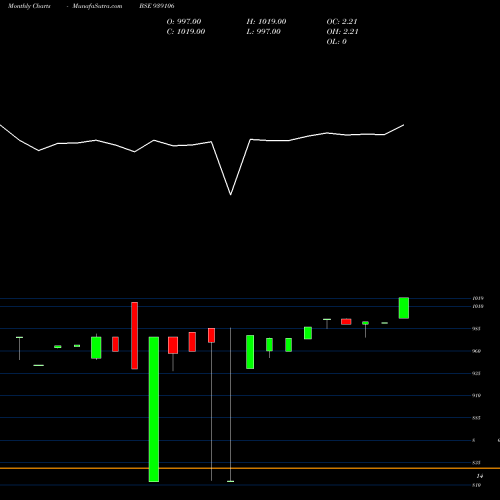
Task: Click the orange horizontal level line
Action: pos(250,468)
